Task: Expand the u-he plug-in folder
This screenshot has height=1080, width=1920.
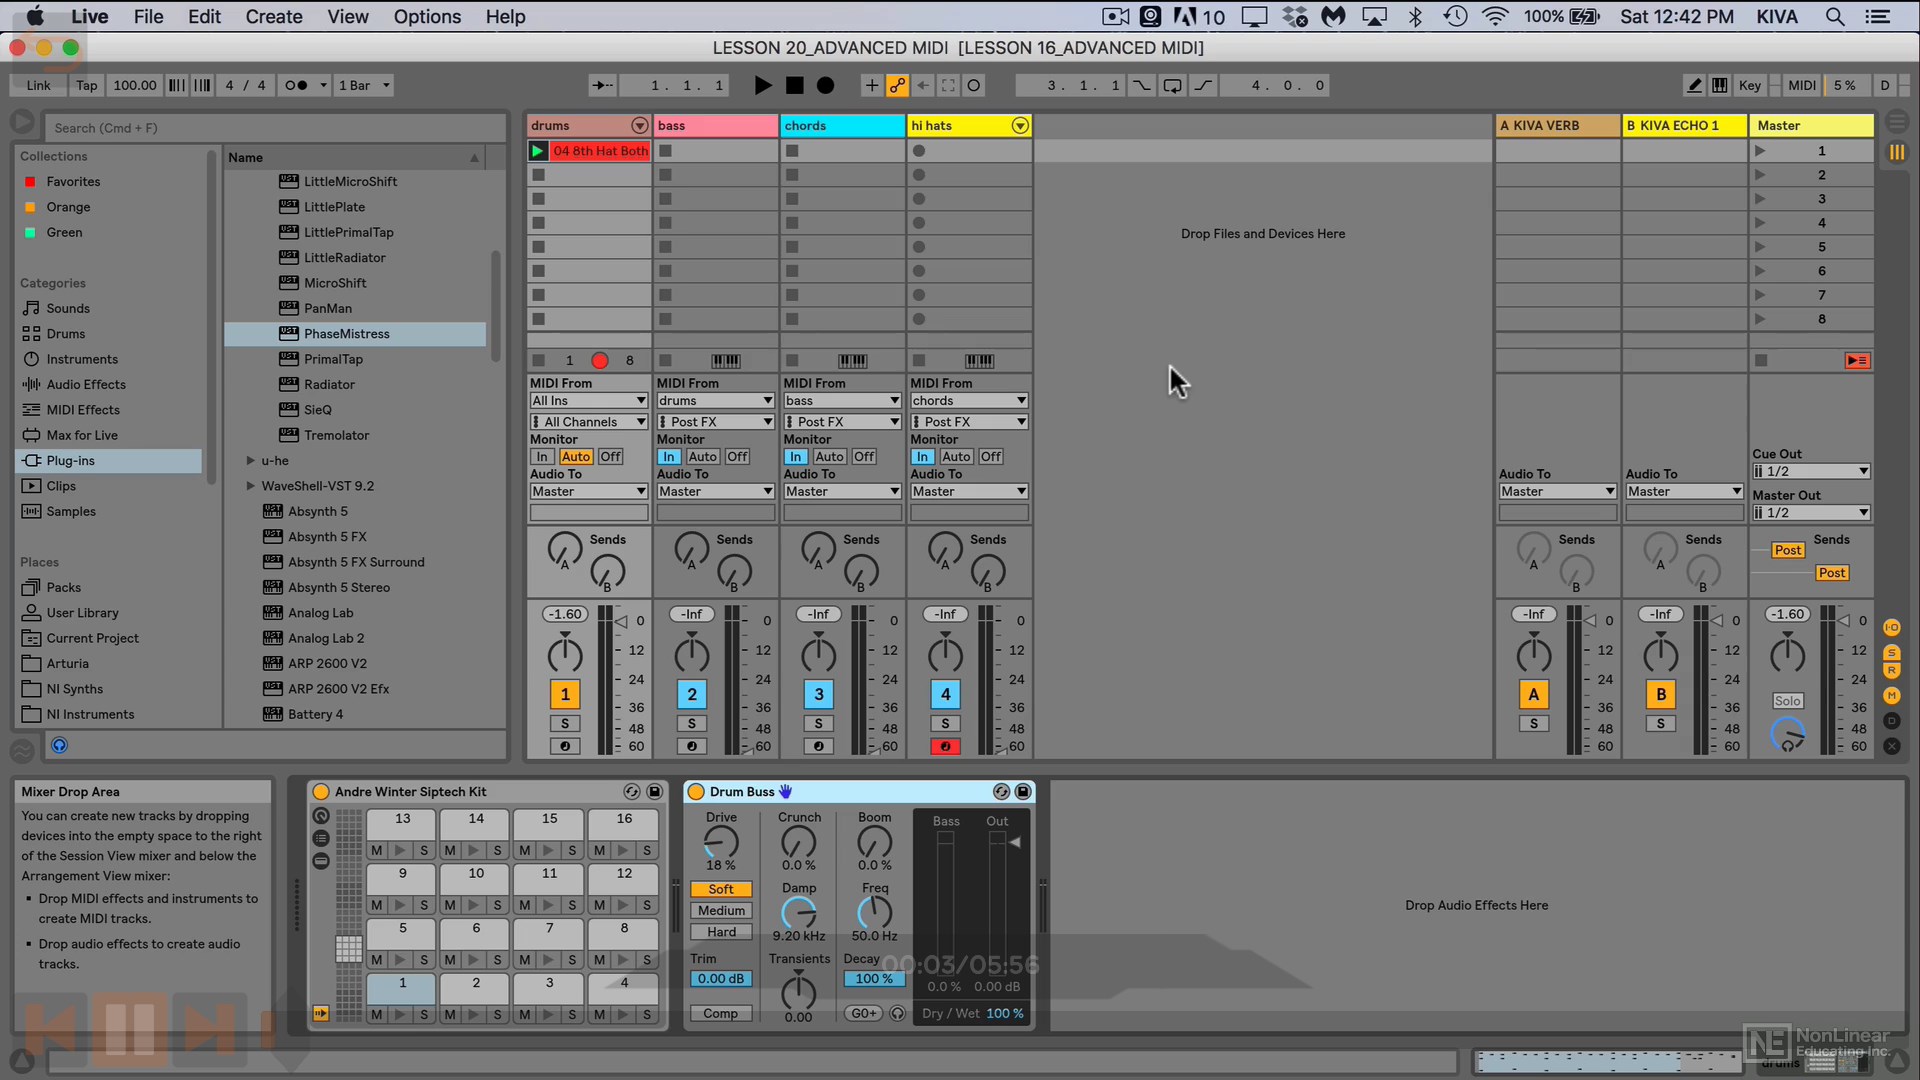Action: (250, 461)
